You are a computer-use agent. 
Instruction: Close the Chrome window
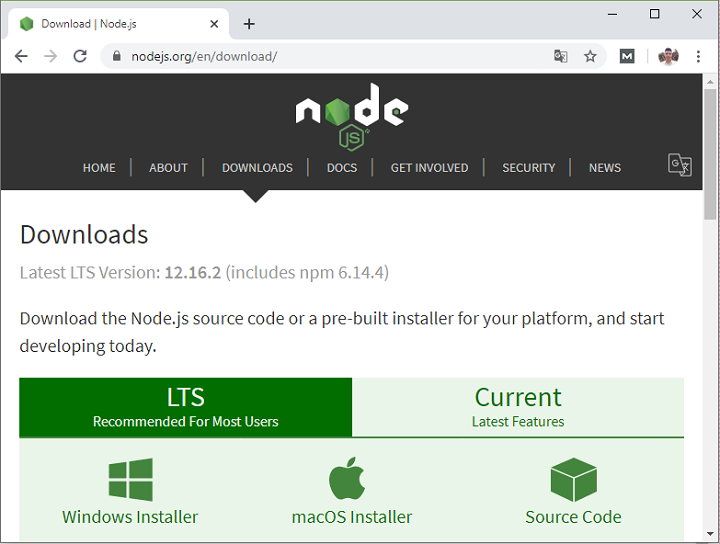(697, 14)
